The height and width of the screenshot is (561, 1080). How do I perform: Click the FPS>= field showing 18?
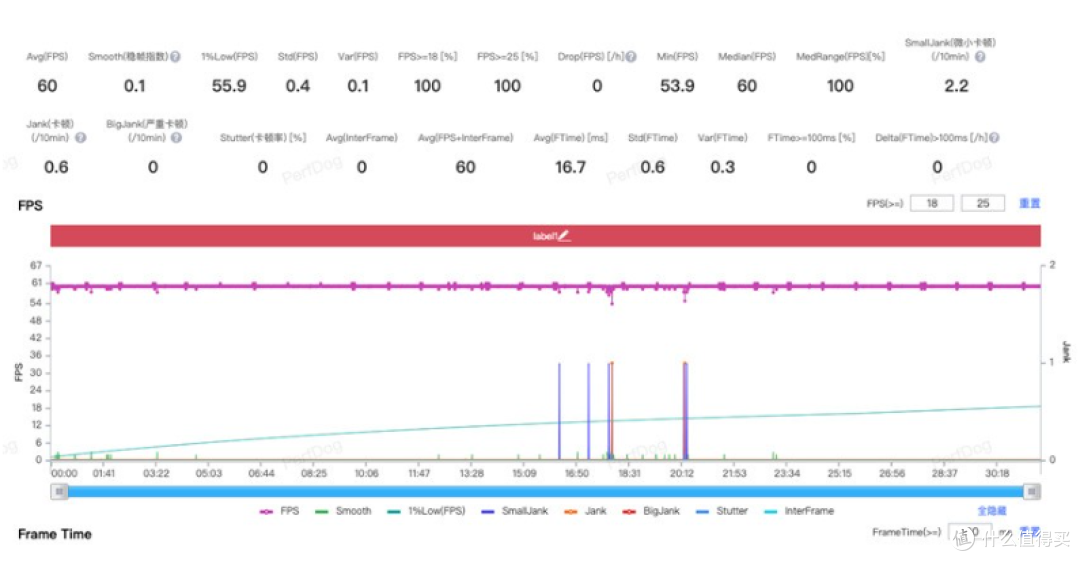point(932,203)
